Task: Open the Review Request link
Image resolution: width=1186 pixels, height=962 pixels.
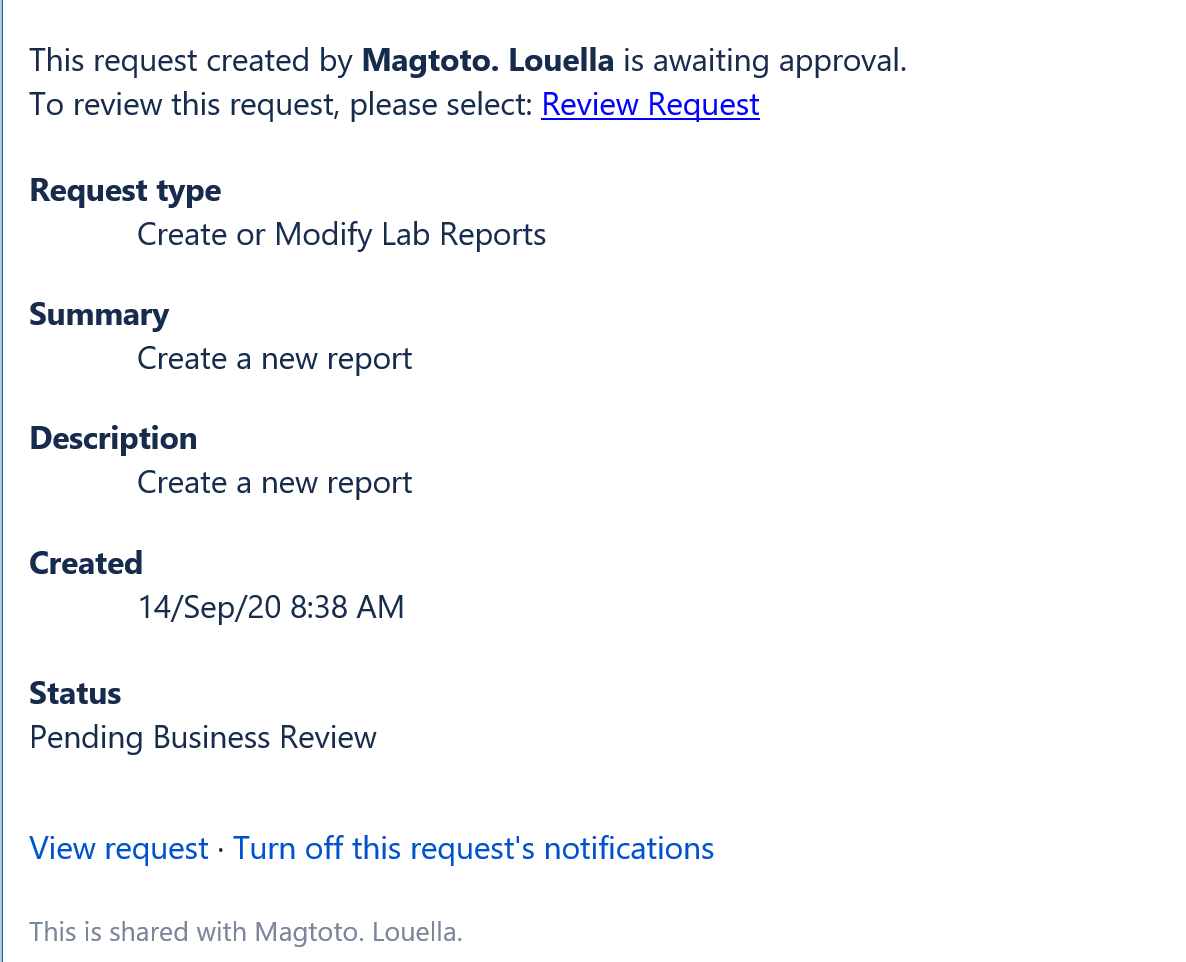Action: (x=650, y=104)
